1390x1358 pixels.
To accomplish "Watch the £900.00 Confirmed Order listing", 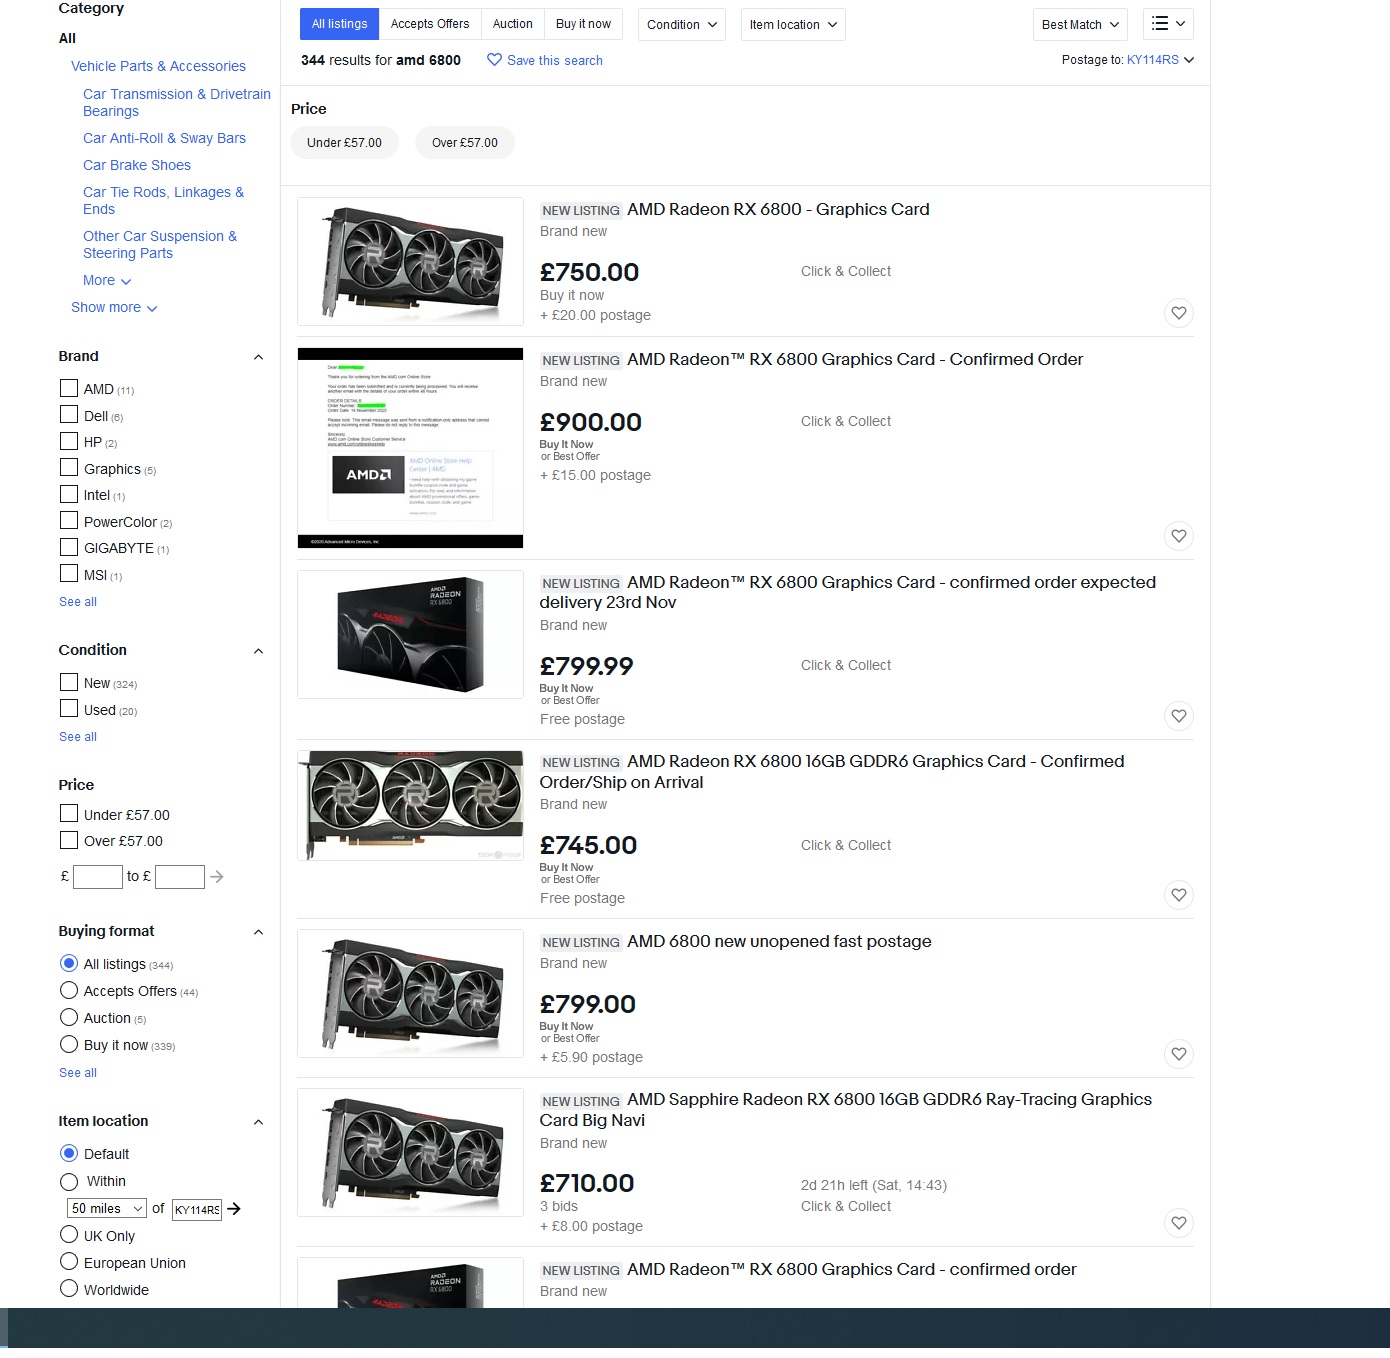I will point(1179,536).
